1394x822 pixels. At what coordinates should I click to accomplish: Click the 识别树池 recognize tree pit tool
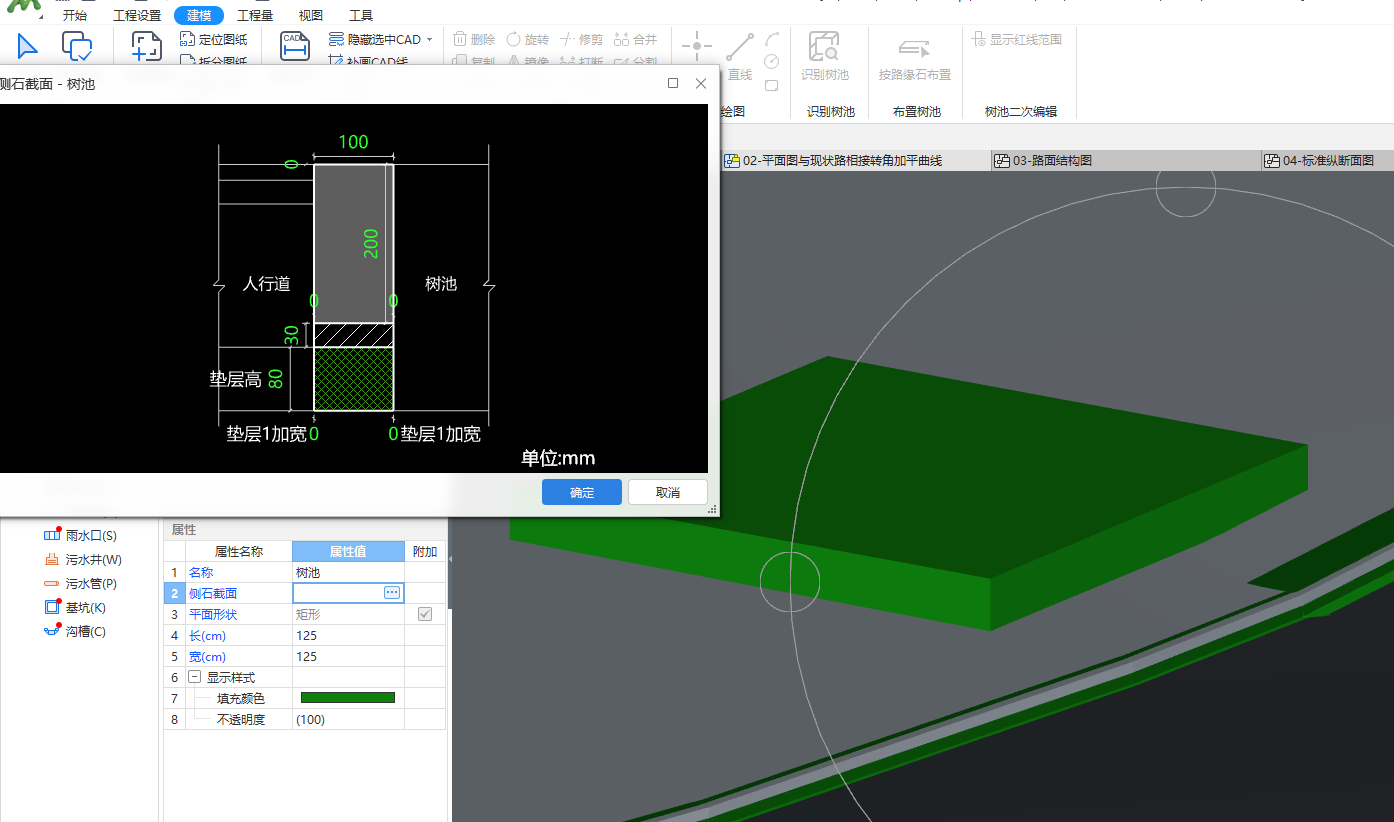[x=825, y=56]
